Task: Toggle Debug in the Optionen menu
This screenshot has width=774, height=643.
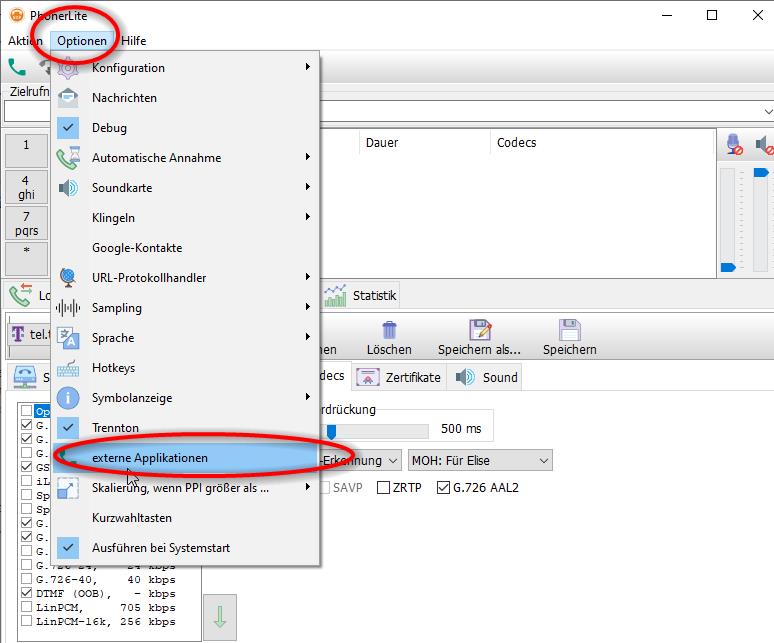Action: (x=109, y=128)
